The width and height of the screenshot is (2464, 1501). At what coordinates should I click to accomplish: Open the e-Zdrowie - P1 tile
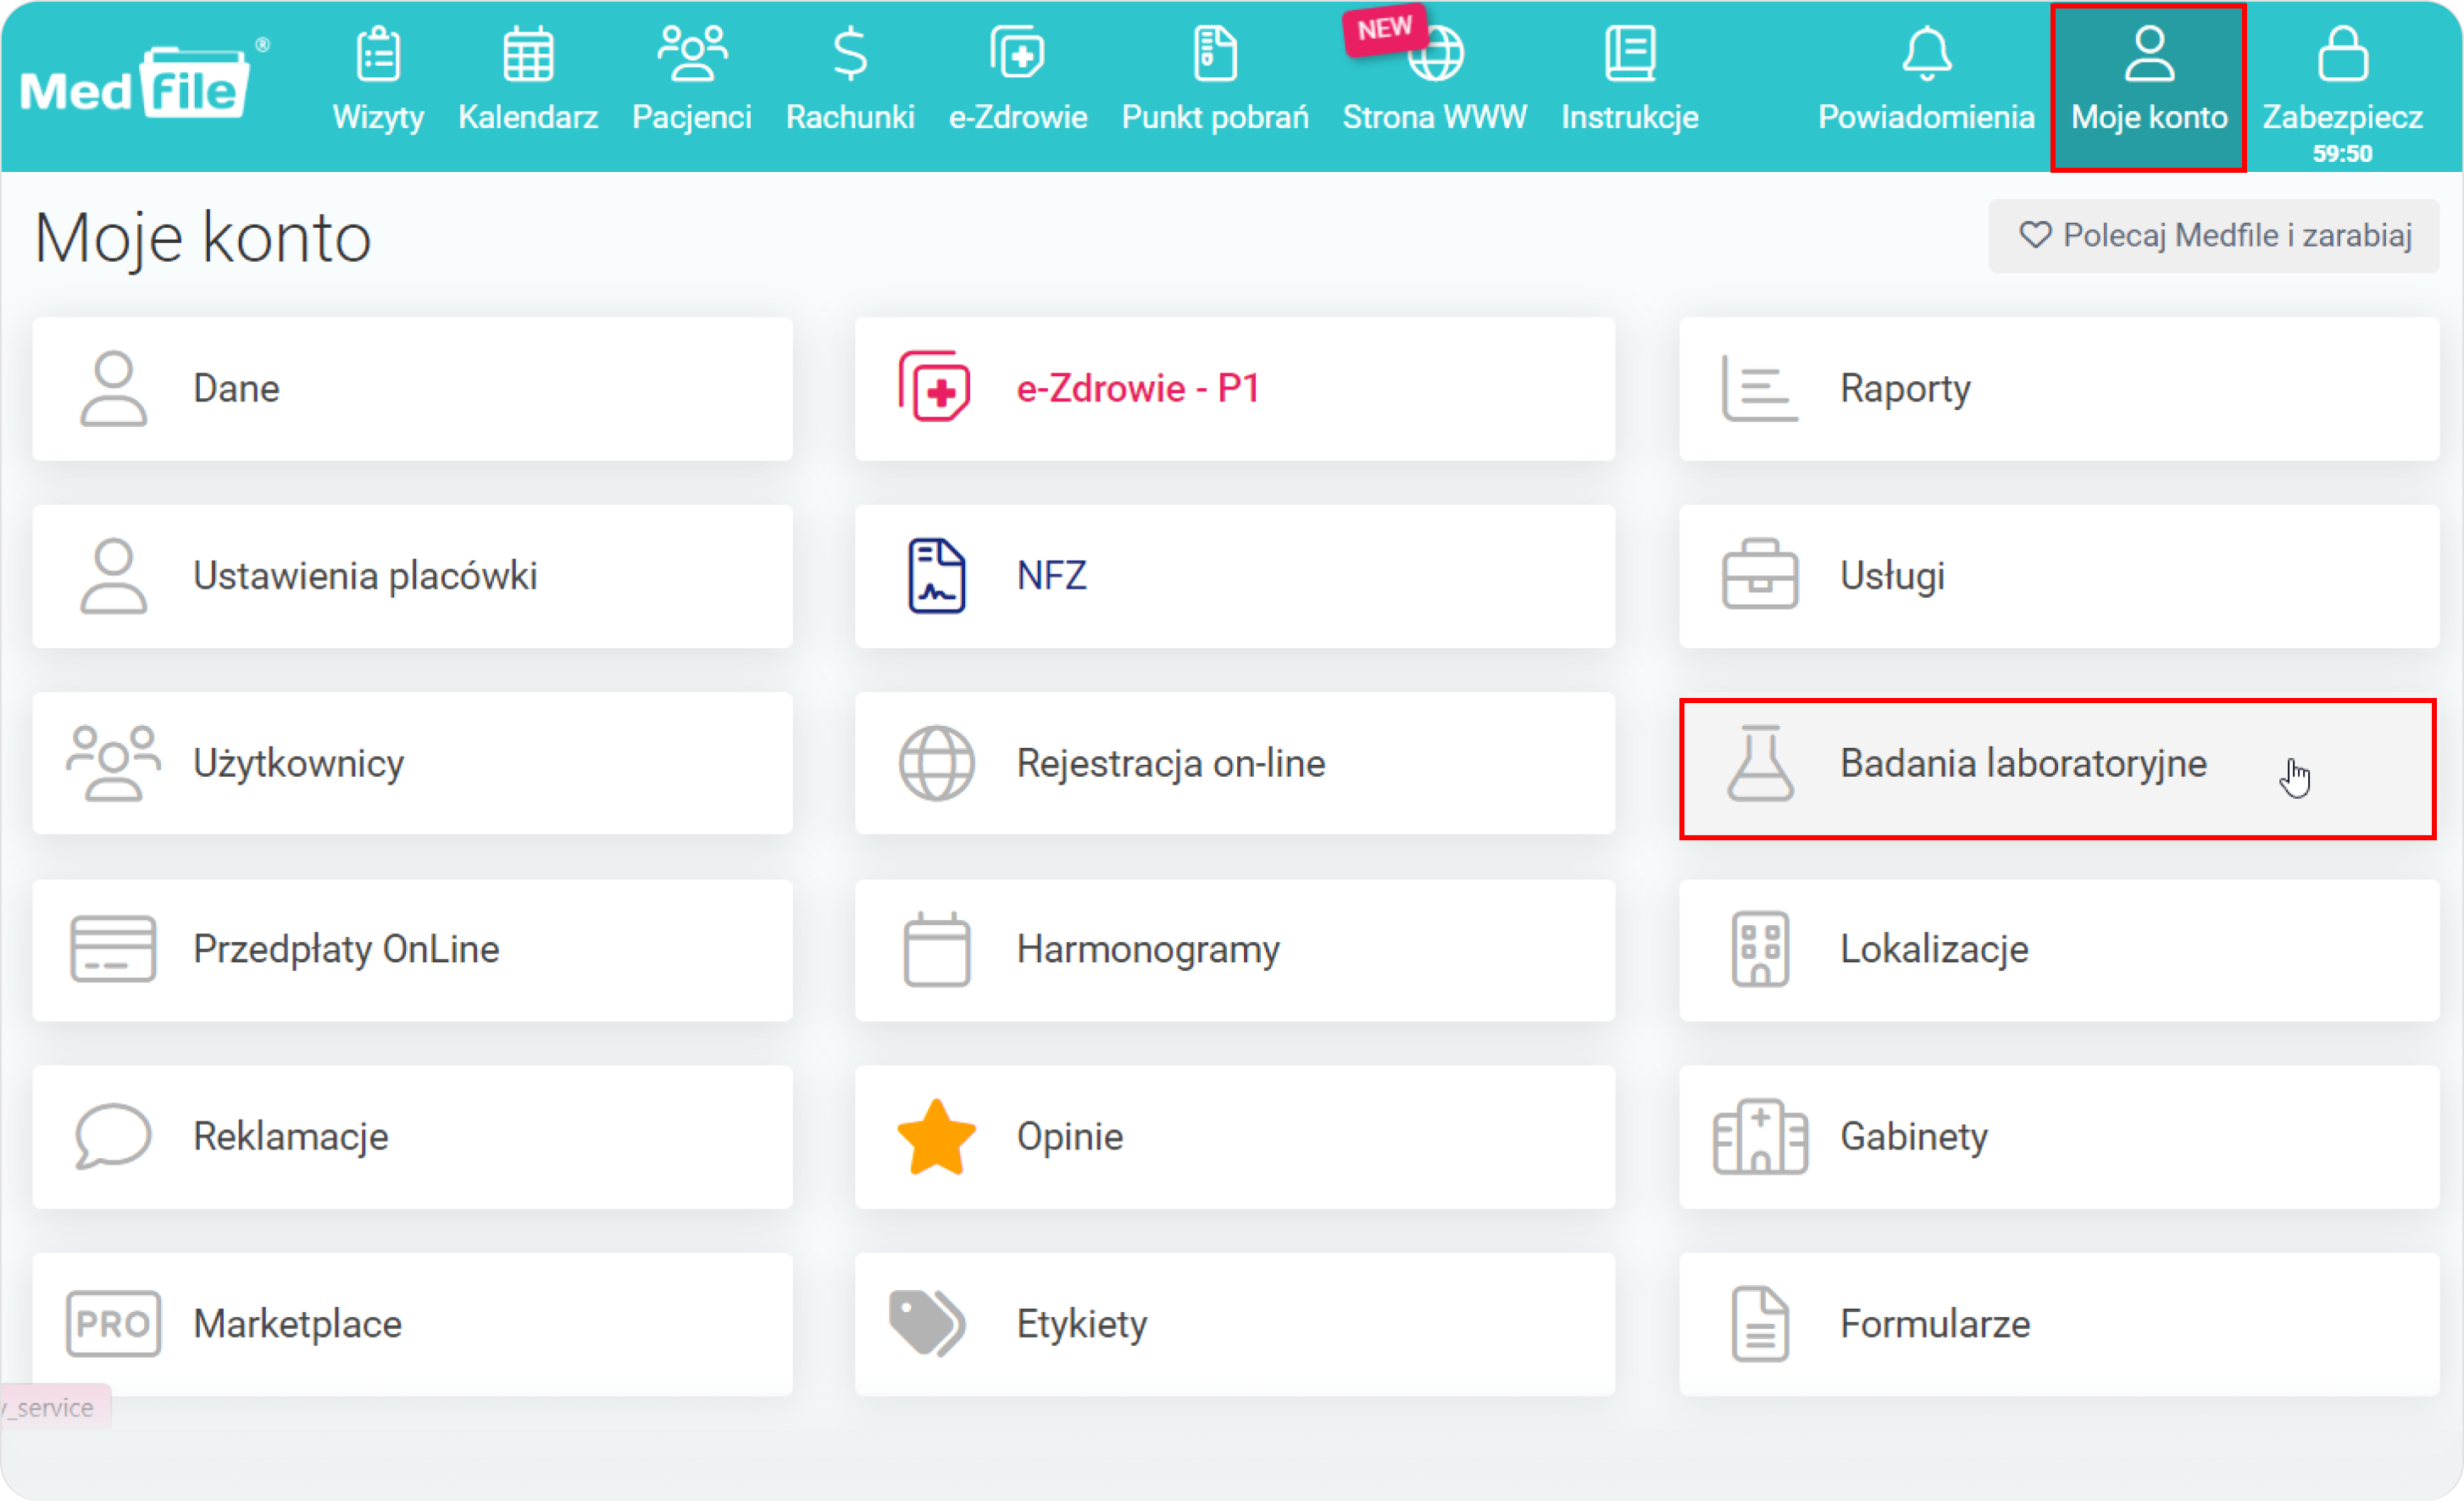coord(1235,388)
